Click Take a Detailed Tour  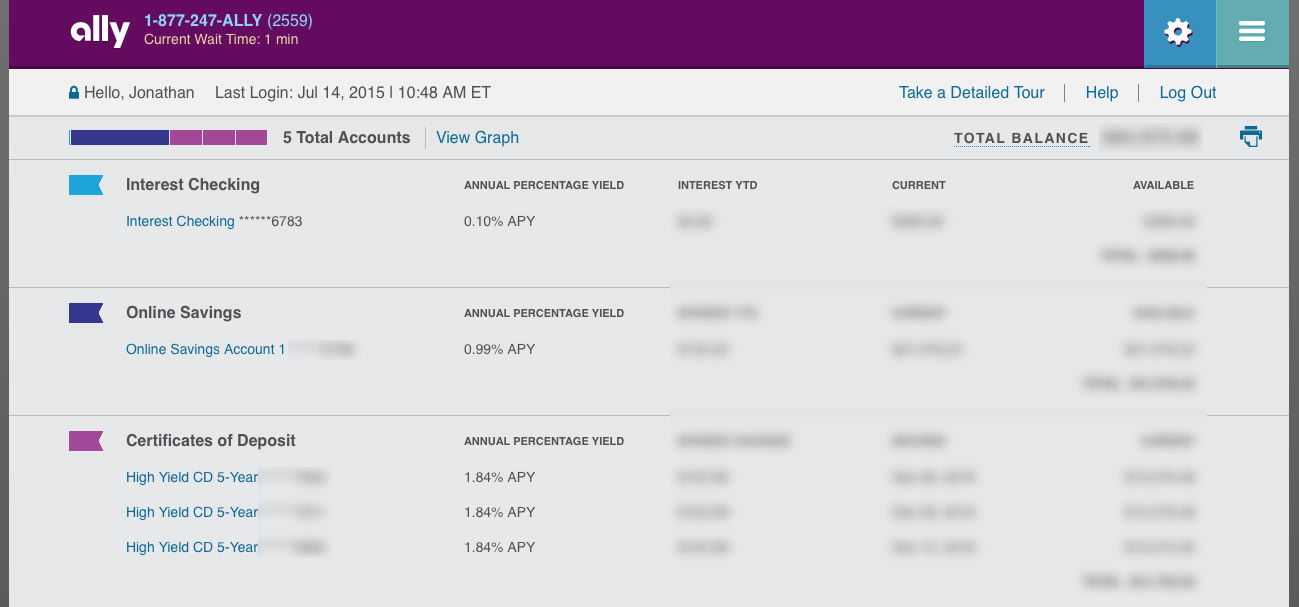click(971, 93)
